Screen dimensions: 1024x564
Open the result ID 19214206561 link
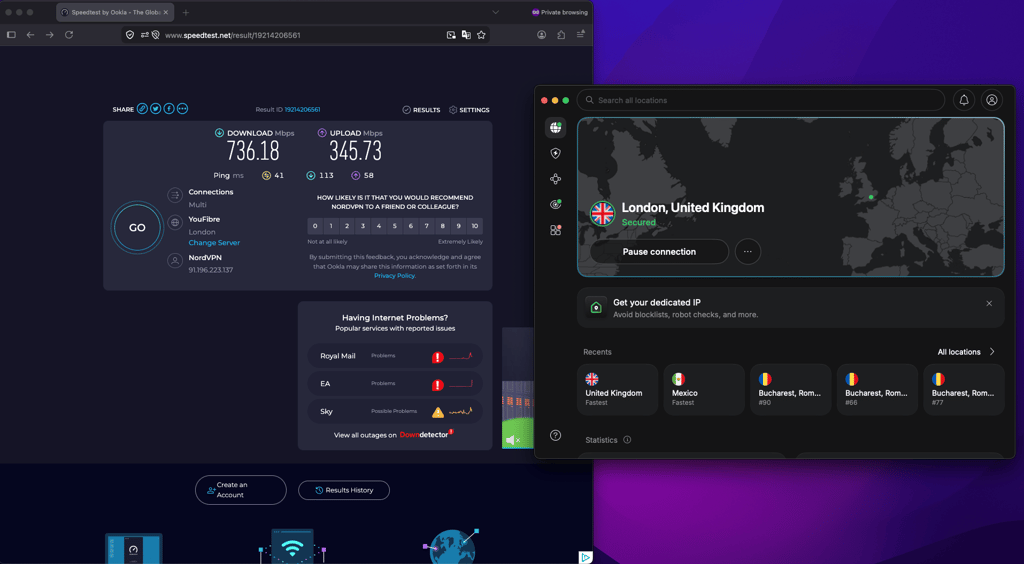pyautogui.click(x=302, y=110)
